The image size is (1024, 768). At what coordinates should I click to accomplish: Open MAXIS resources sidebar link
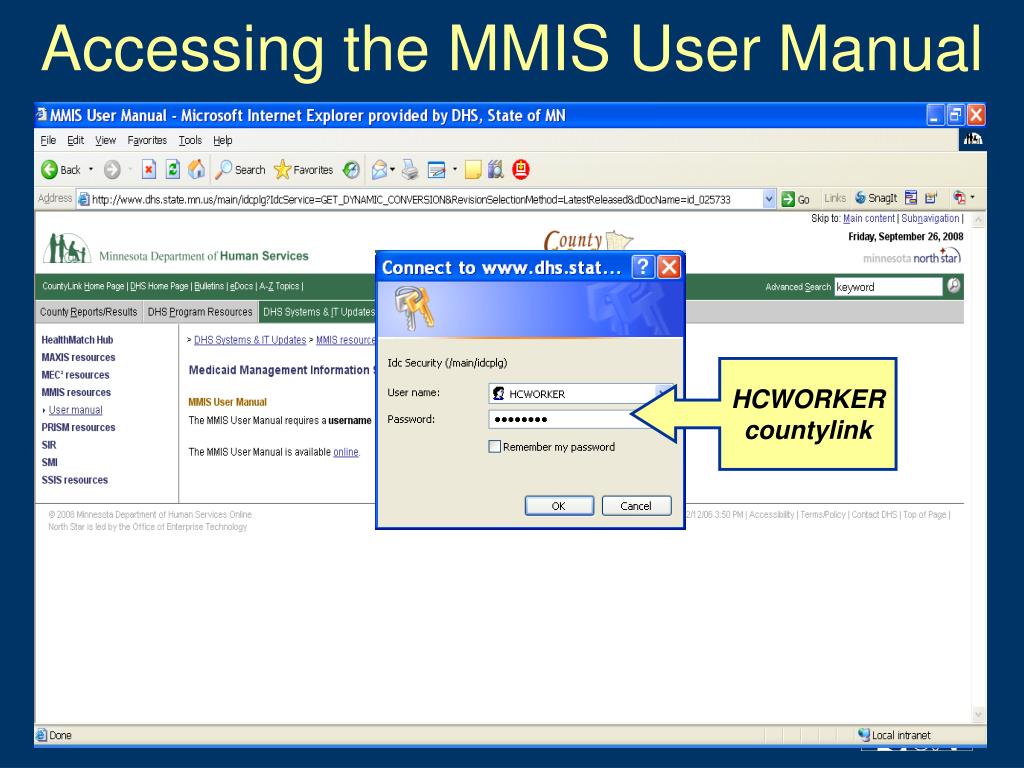[78, 357]
